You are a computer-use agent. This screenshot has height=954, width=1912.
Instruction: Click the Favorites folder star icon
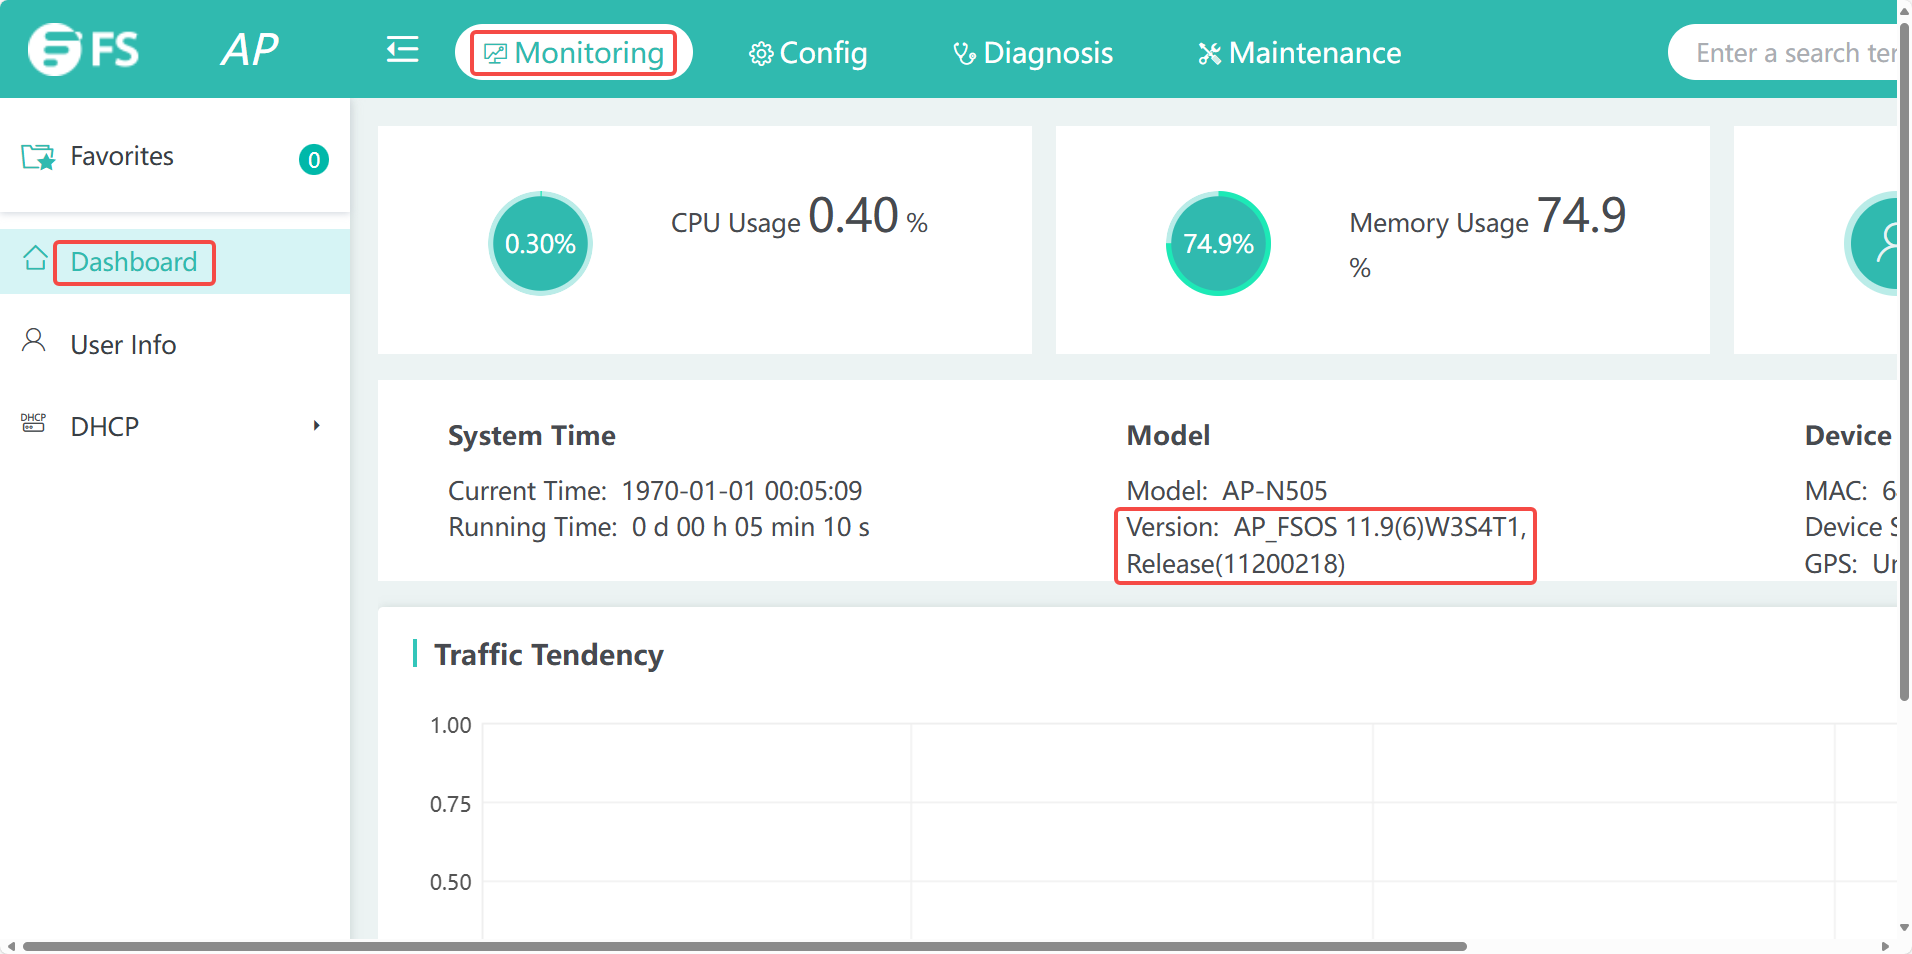[38, 157]
